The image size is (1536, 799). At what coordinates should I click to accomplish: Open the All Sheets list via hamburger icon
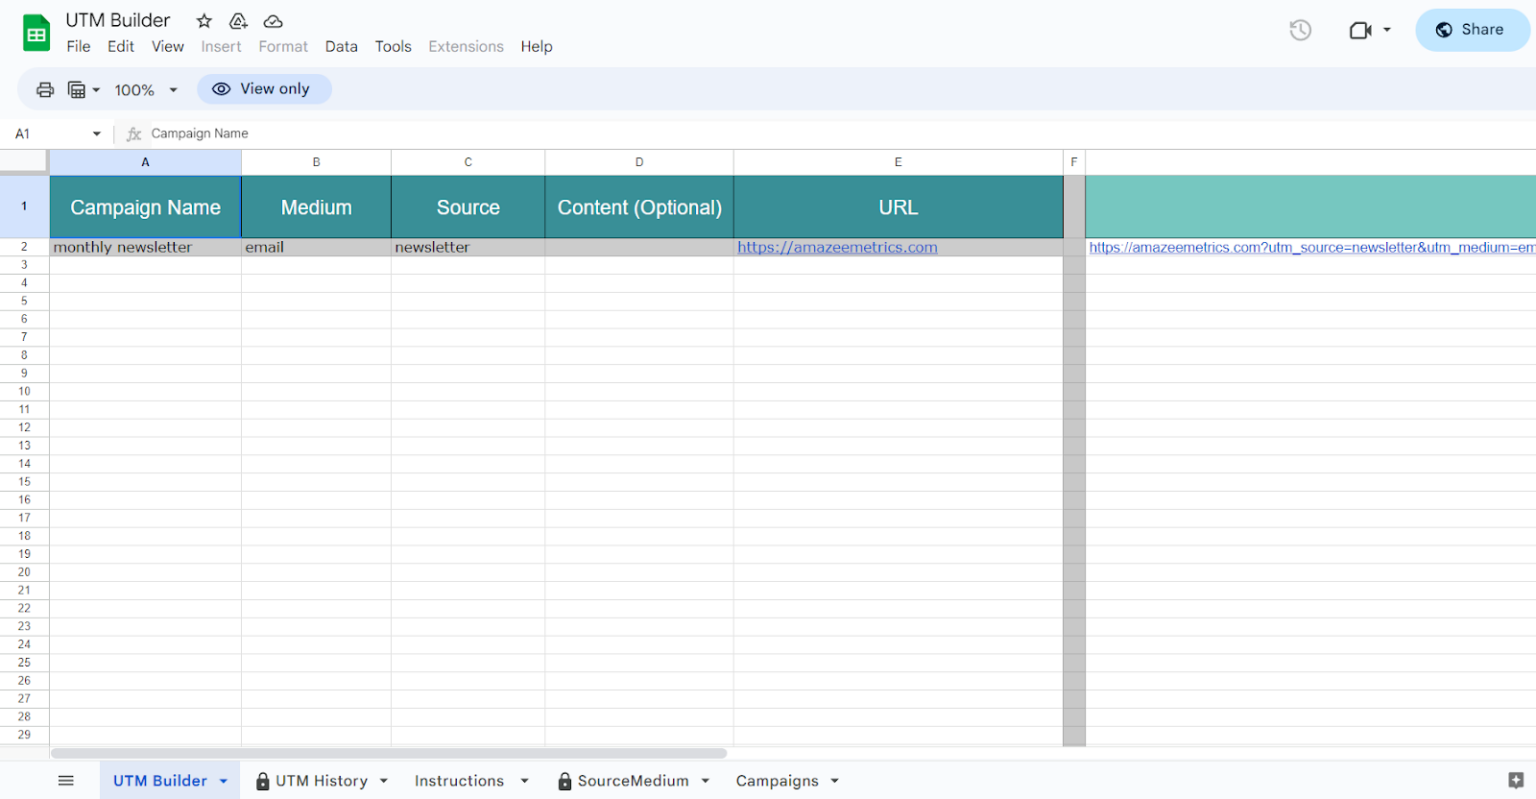66,780
